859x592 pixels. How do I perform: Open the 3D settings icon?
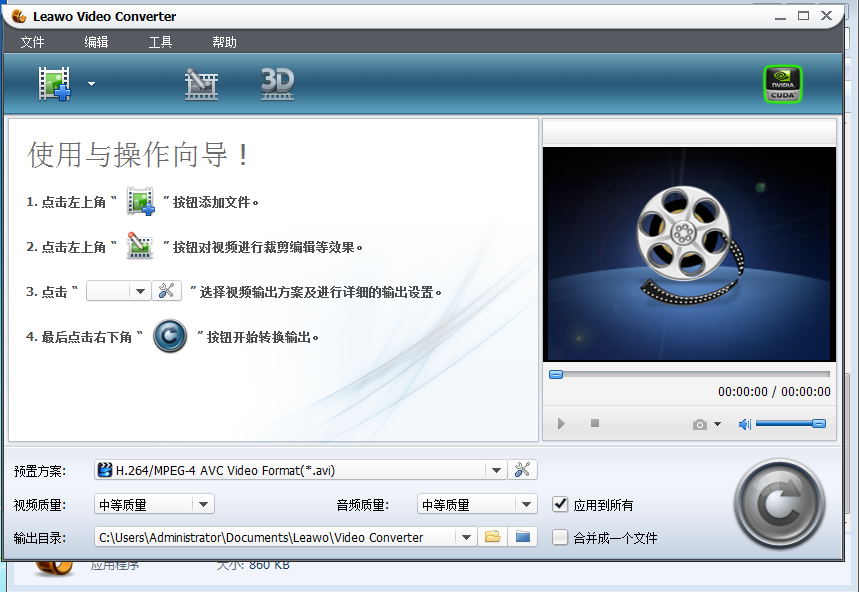[x=277, y=84]
